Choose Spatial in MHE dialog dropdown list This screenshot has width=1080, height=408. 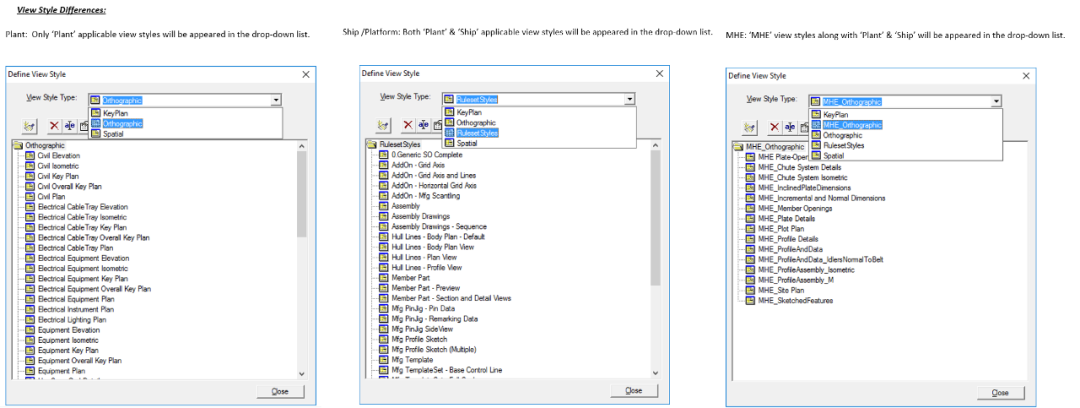pos(906,156)
